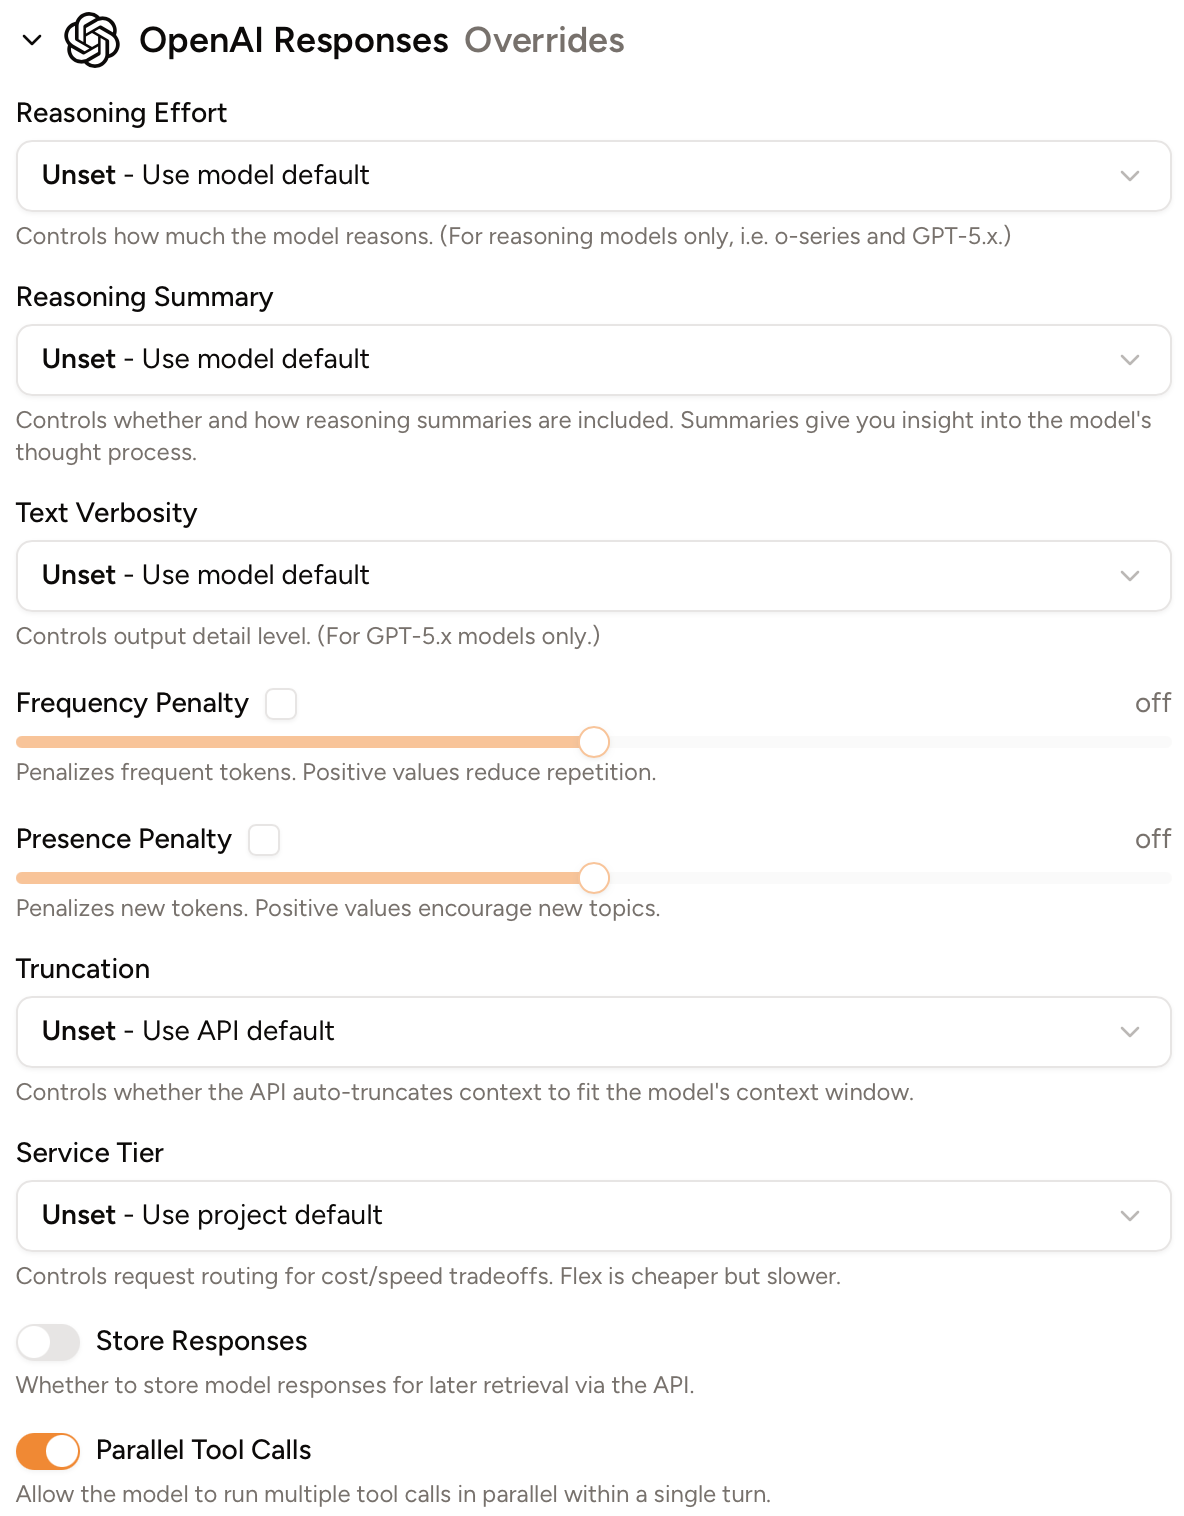Enable the Frequency Penalty checkbox
This screenshot has width=1184, height=1516.
tap(282, 704)
